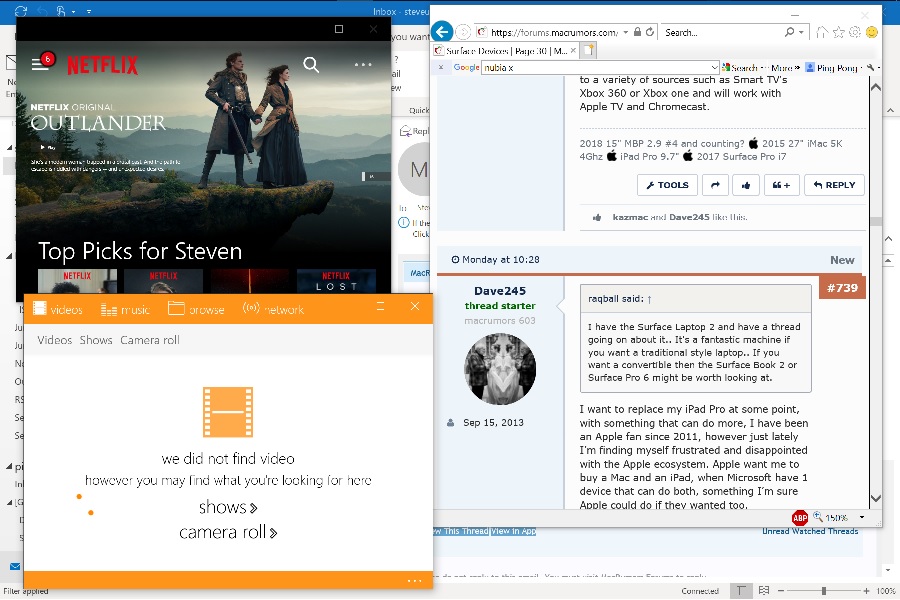Select the Shows sub-tab
The height and width of the screenshot is (600, 900).
click(96, 340)
